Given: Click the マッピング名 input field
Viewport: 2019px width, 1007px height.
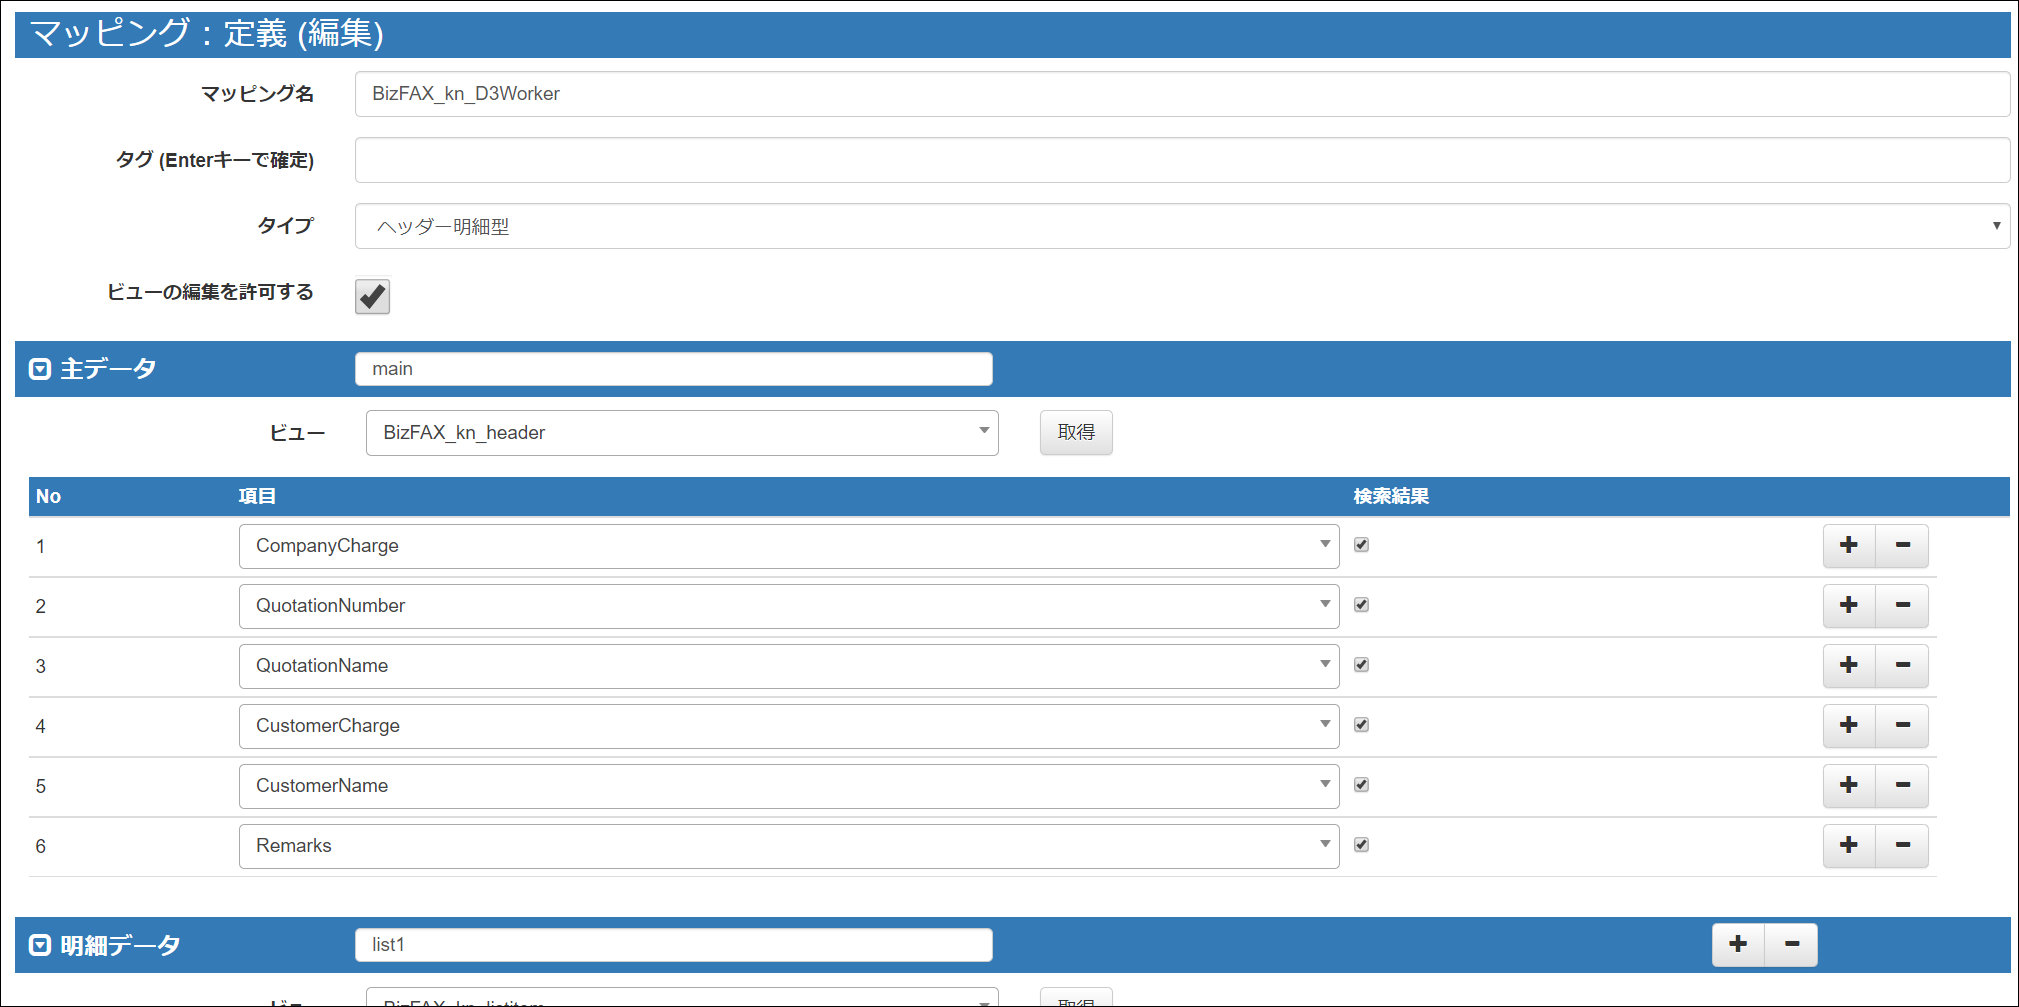Looking at the screenshot, I should click(x=1181, y=94).
